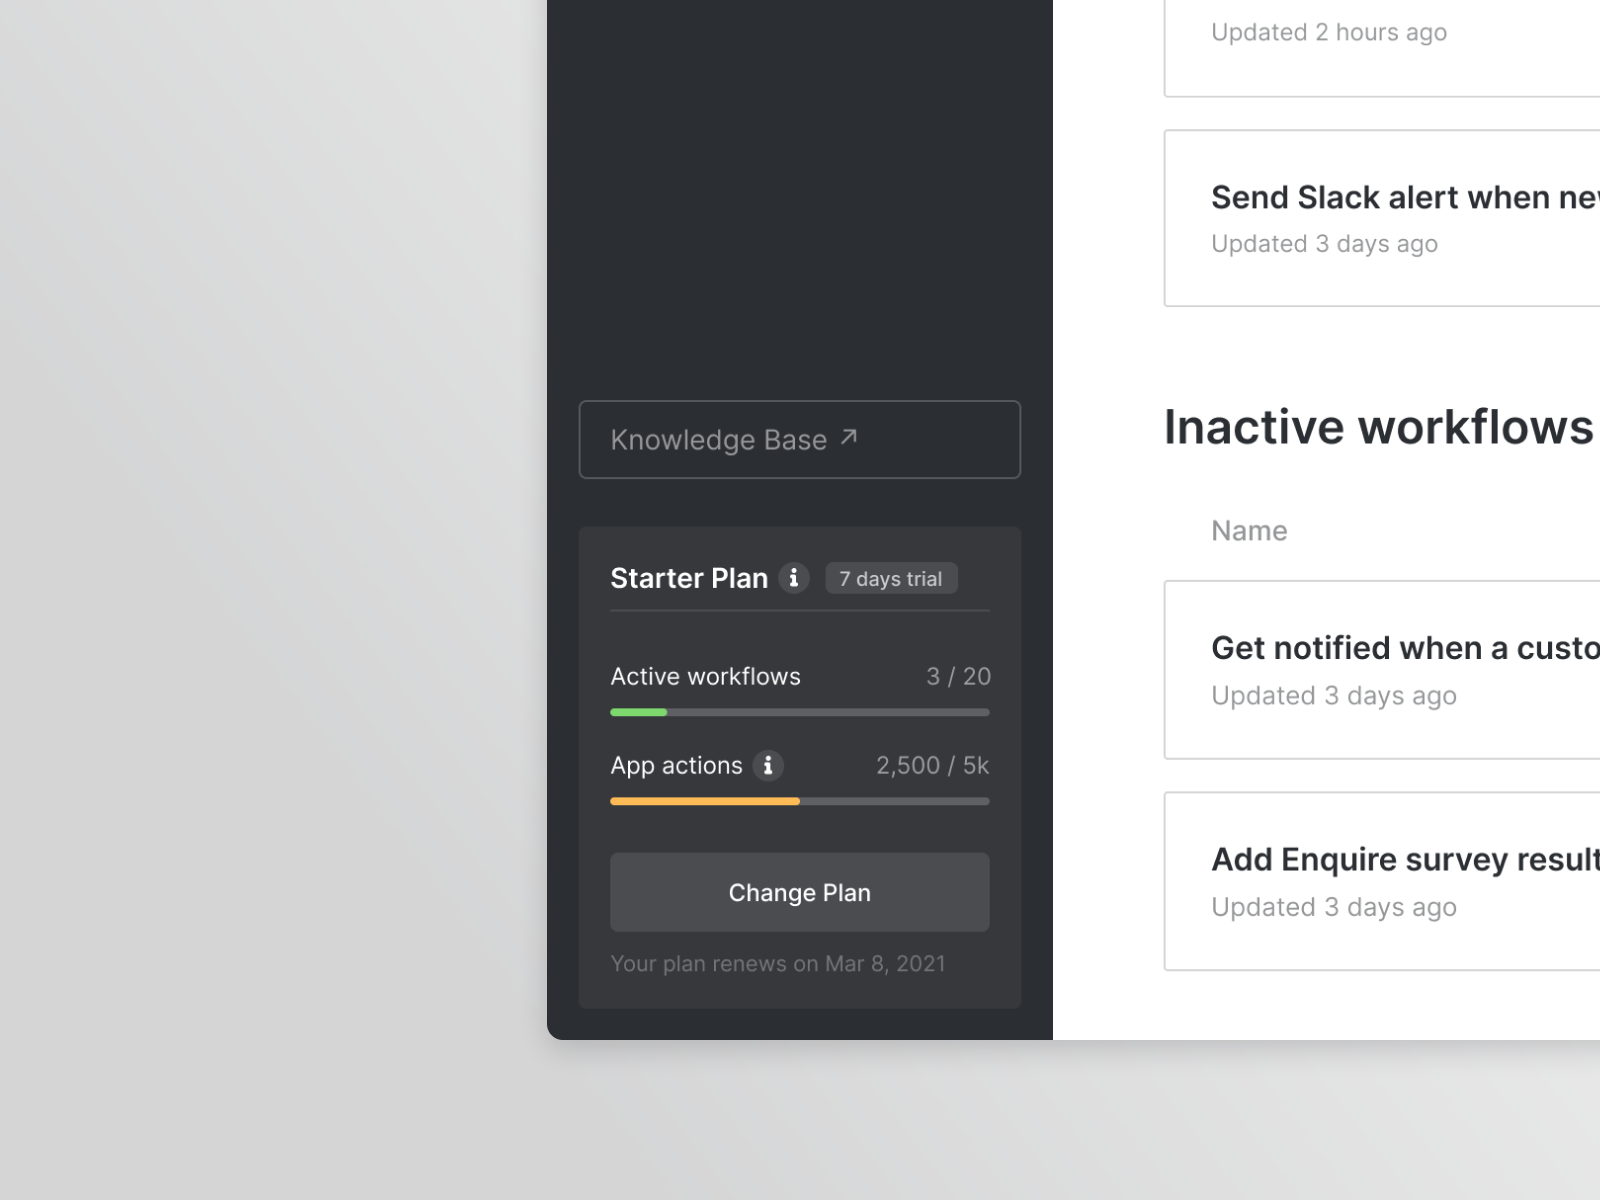Select the Name column header
Viewport: 1600px width, 1200px height.
tap(1248, 530)
